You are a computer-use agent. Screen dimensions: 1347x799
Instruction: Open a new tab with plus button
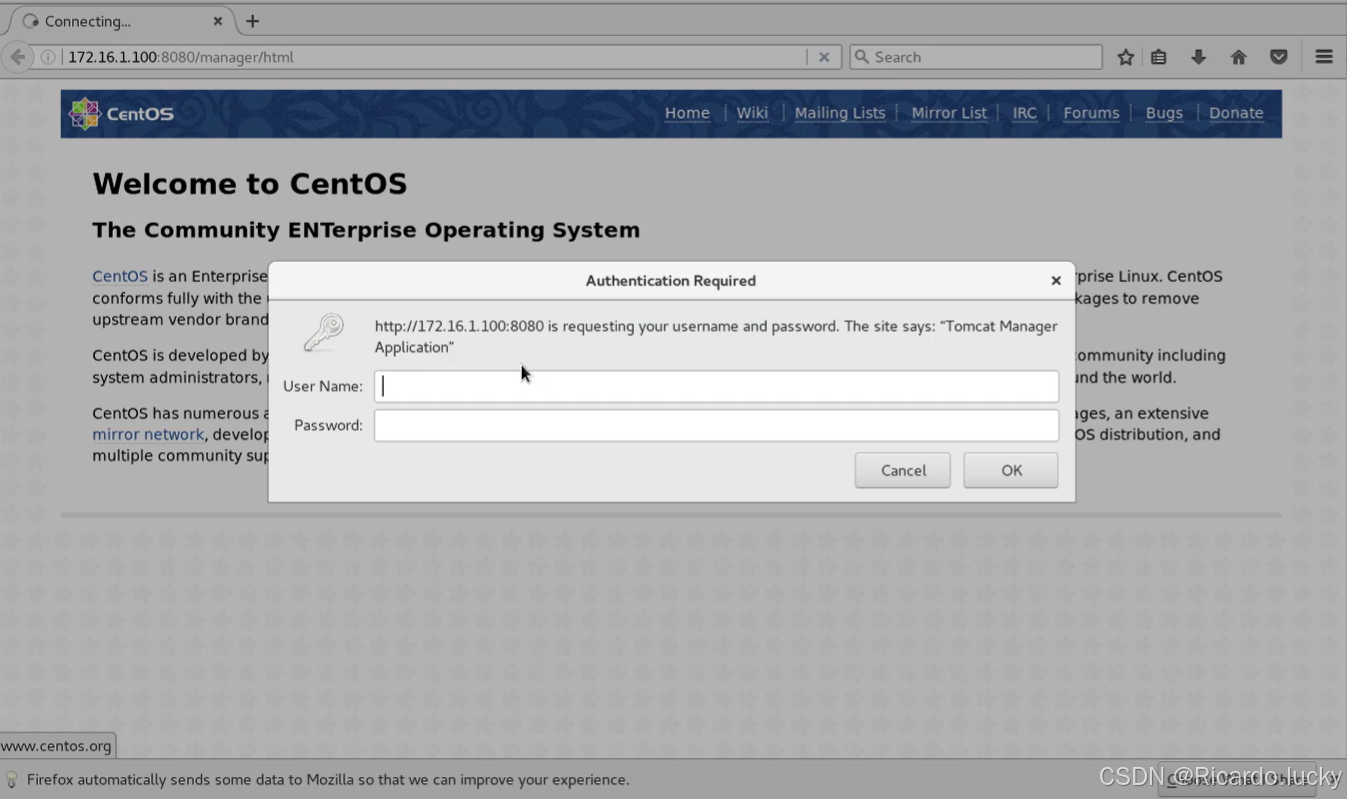point(252,21)
